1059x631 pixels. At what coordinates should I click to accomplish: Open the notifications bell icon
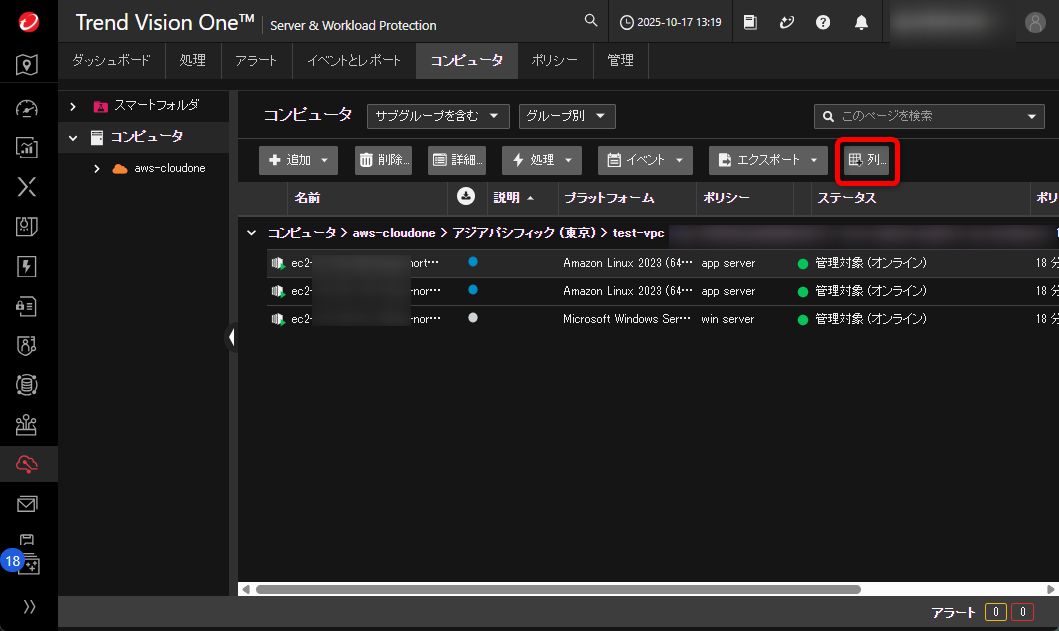tap(861, 22)
